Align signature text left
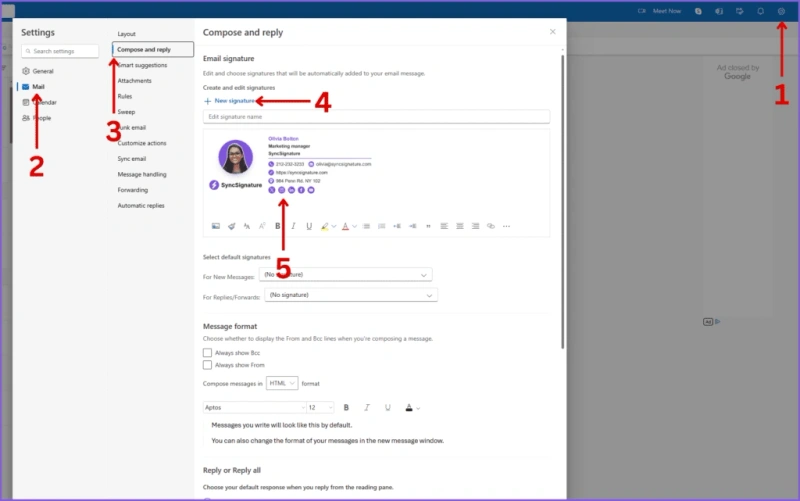 [x=444, y=226]
